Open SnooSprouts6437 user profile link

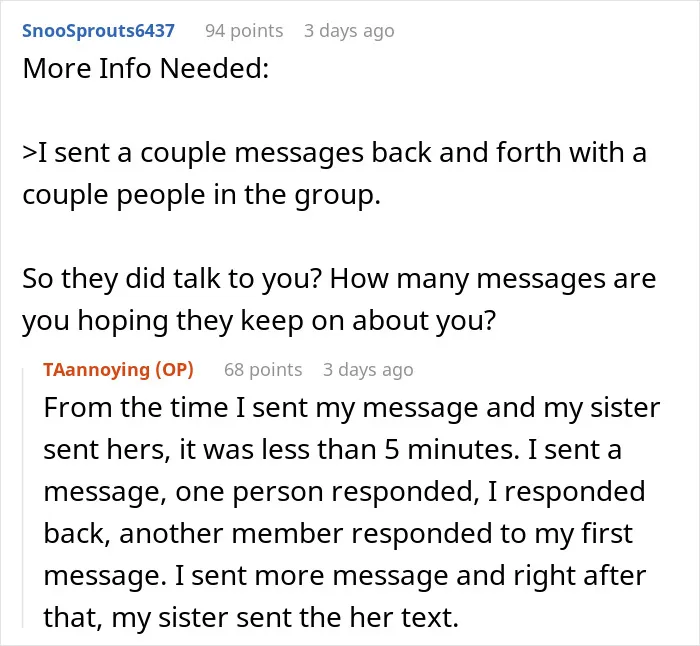(98, 31)
